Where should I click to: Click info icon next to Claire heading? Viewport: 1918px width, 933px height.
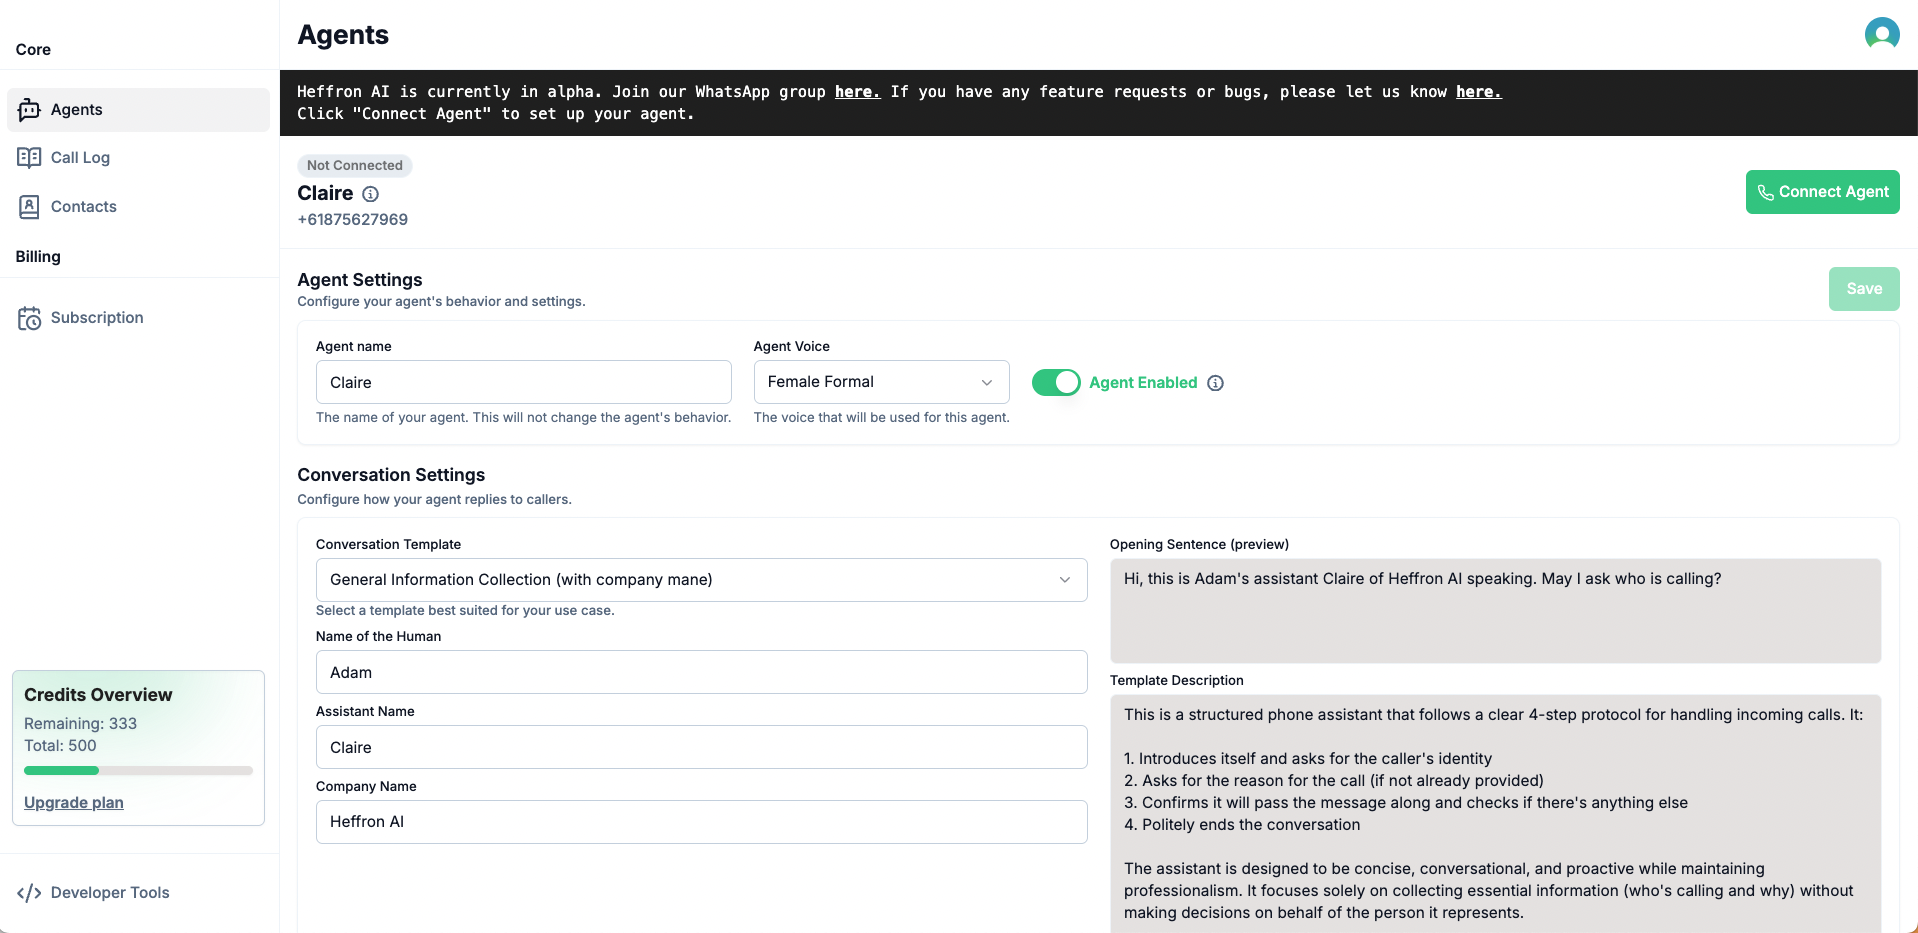pos(370,194)
